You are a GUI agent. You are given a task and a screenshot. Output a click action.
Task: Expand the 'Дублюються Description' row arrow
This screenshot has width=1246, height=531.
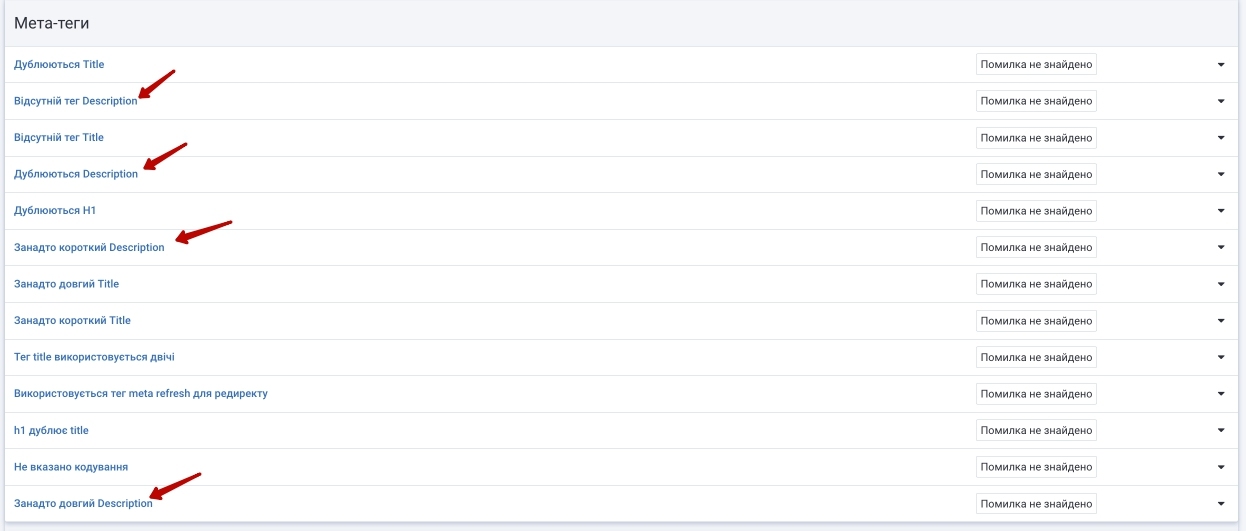[1221, 175]
